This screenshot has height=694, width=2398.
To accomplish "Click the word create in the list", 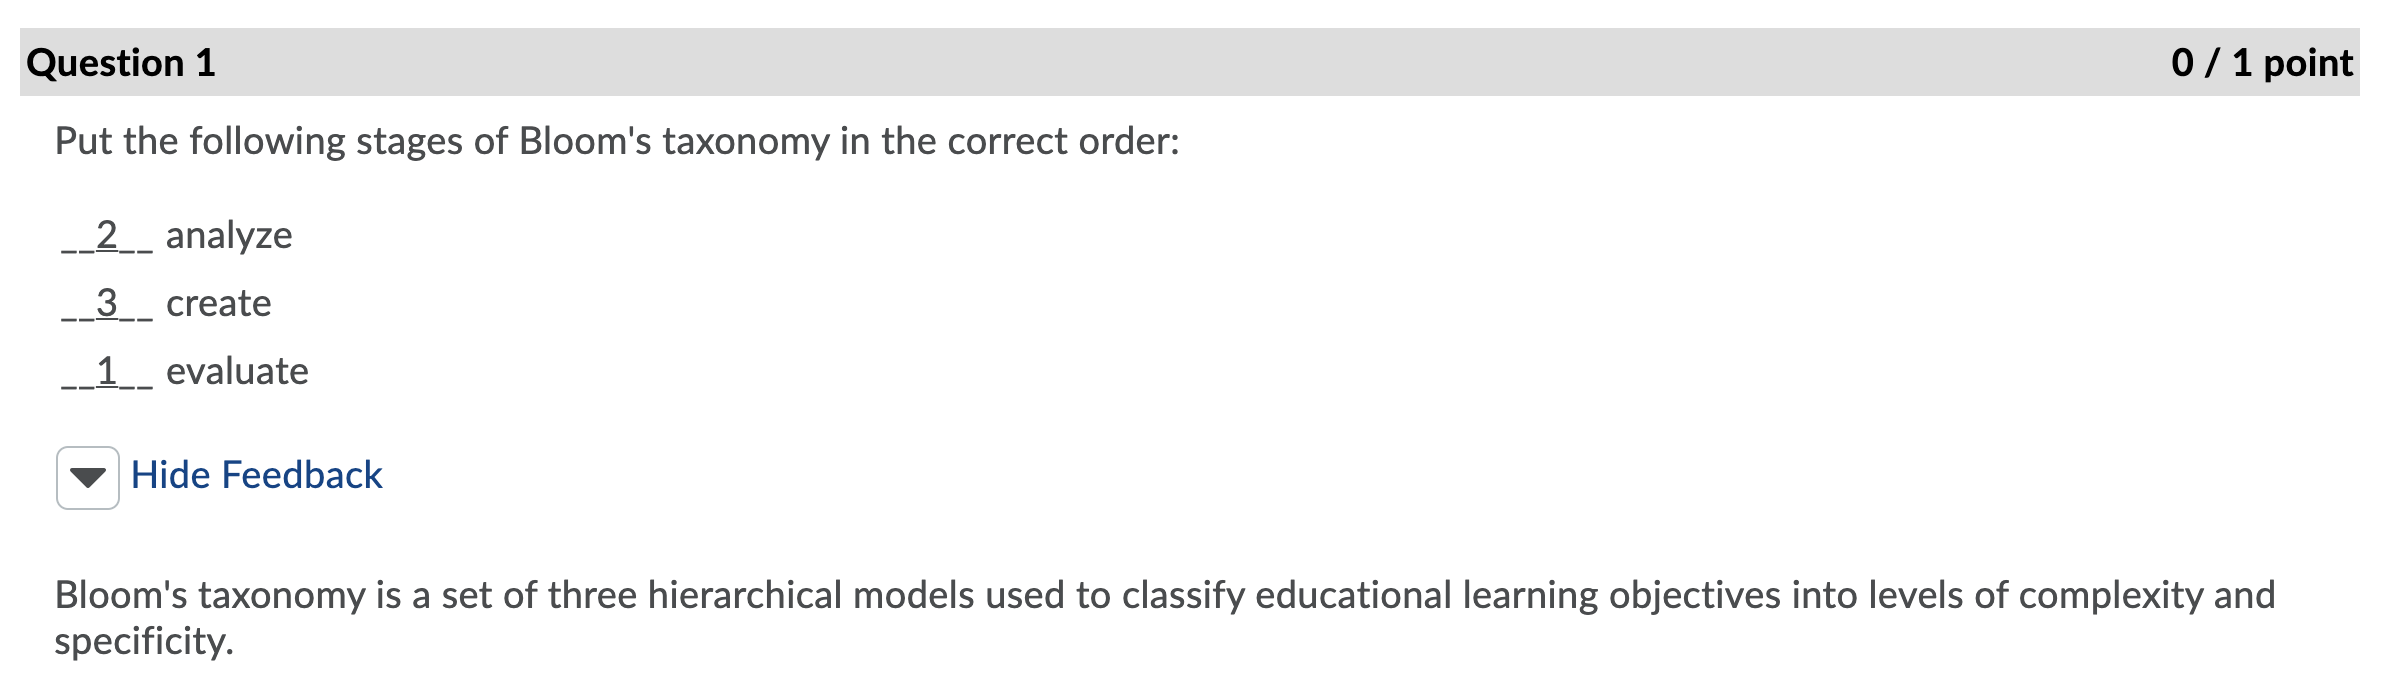I will tap(219, 304).
